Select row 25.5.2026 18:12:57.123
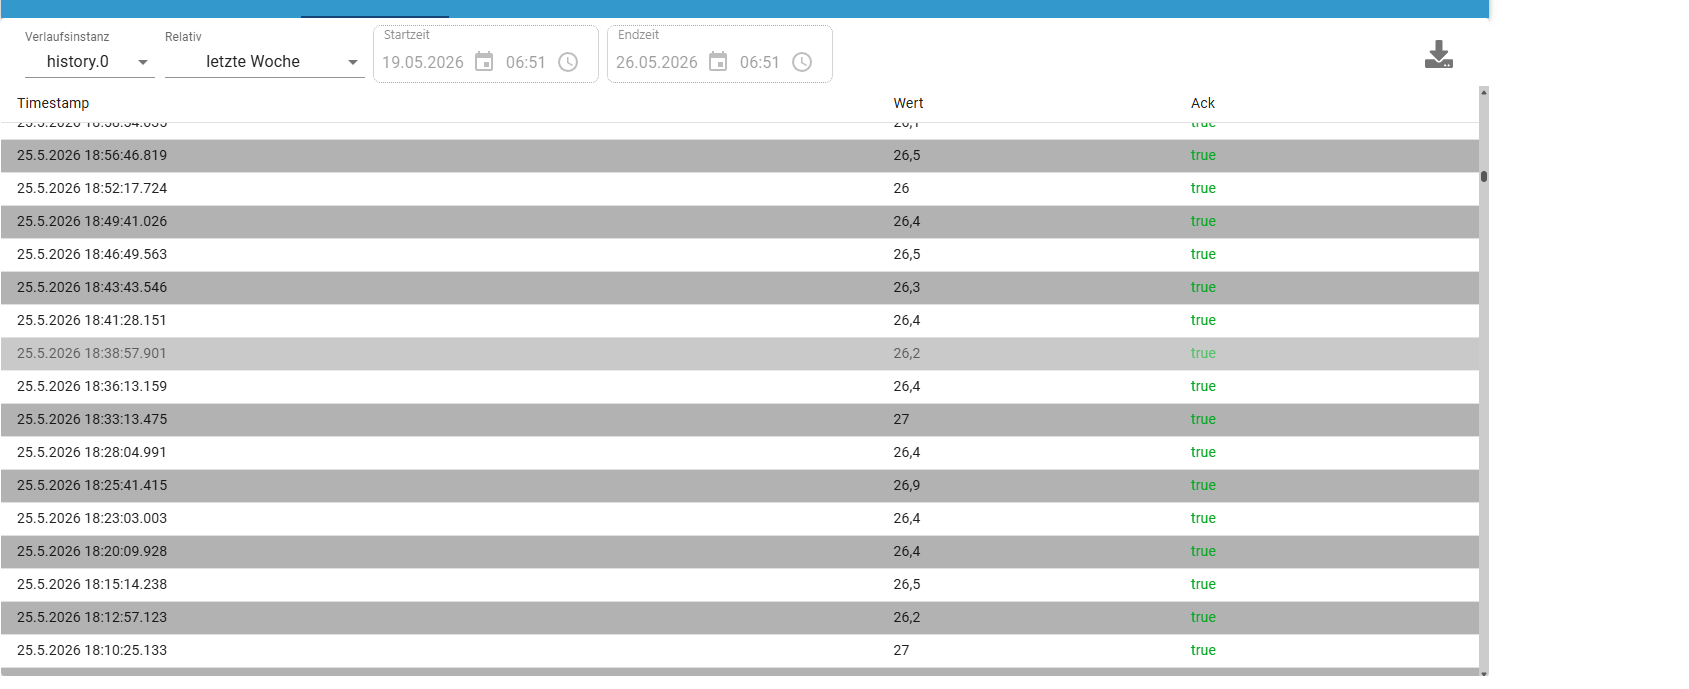The image size is (1689, 689). (740, 617)
